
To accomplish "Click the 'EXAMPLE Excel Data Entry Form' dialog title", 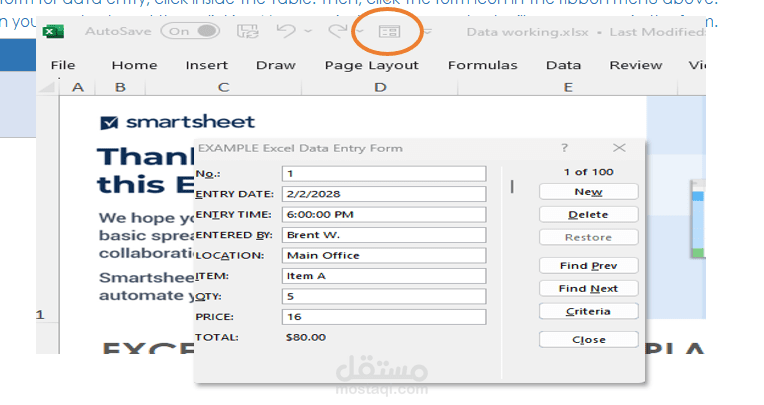I will coord(301,148).
